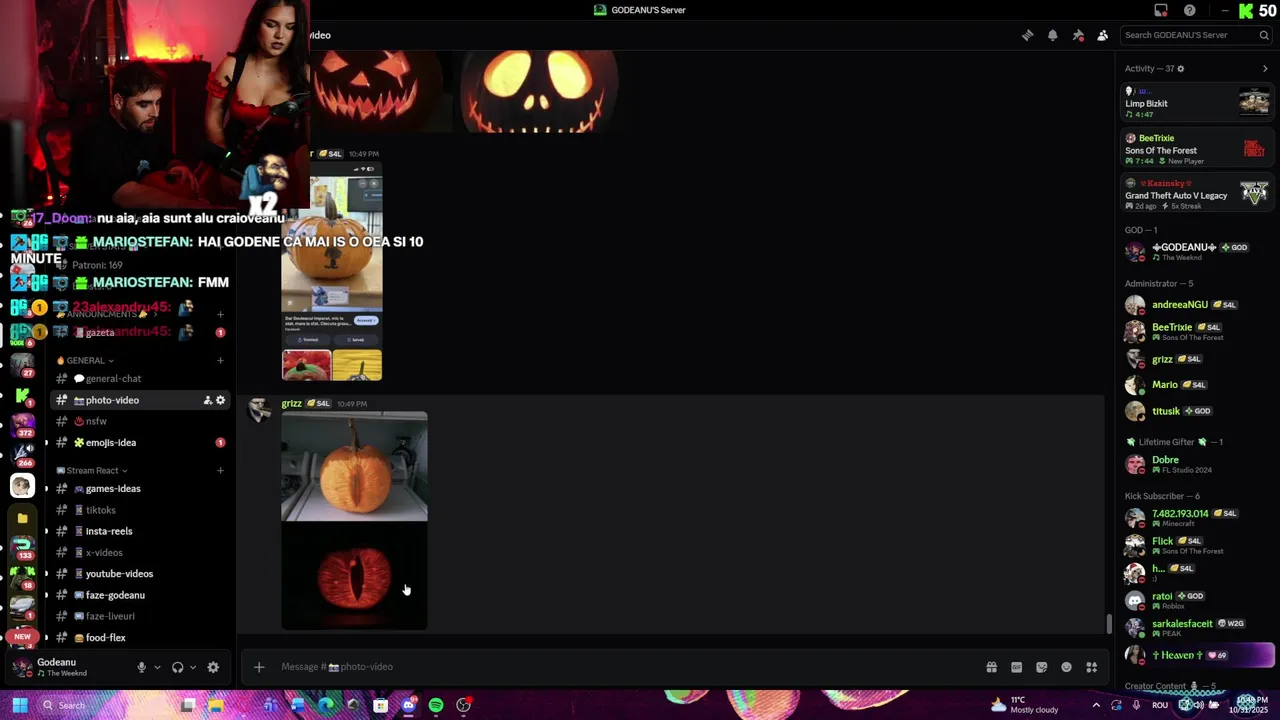Screen dimensions: 1280x720
Task: Collapse the Stream React category
Action: (92, 470)
